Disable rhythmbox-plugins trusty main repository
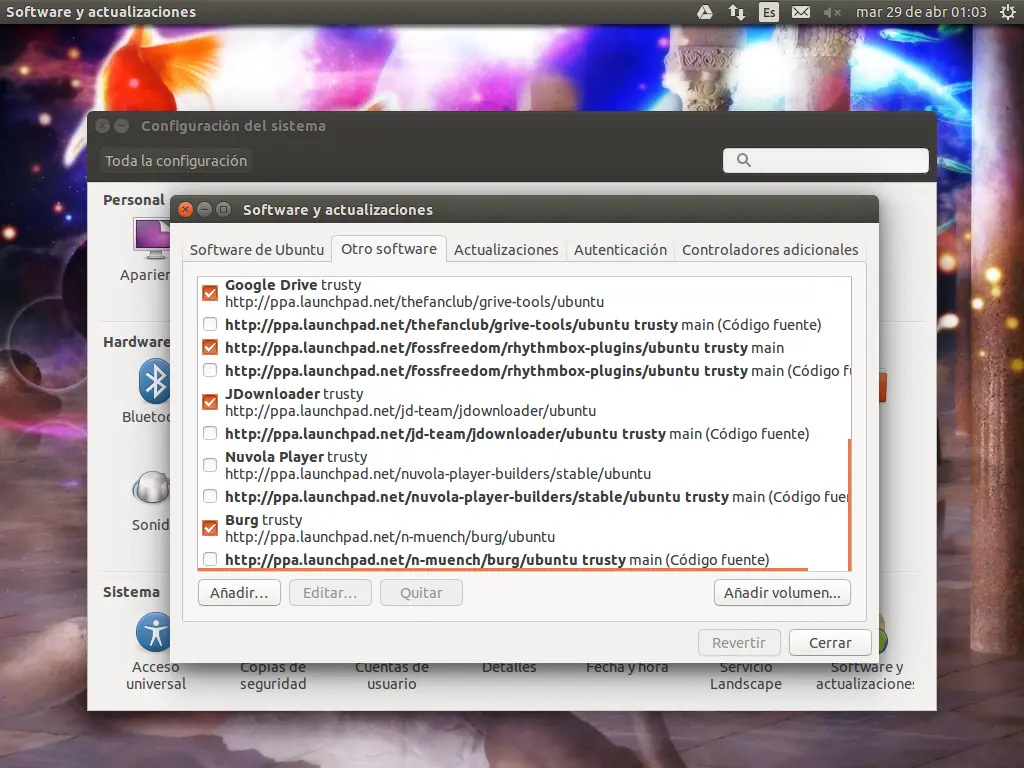This screenshot has height=768, width=1024. [x=210, y=347]
